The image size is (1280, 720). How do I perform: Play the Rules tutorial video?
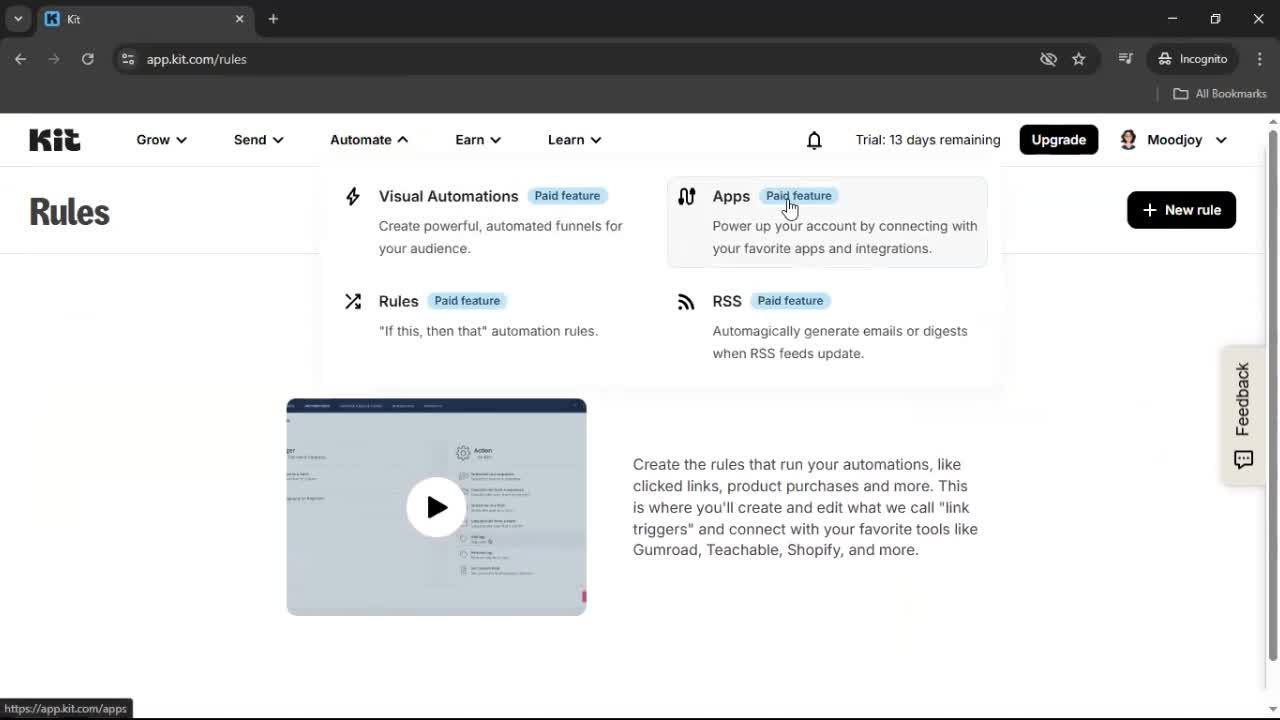(x=436, y=507)
